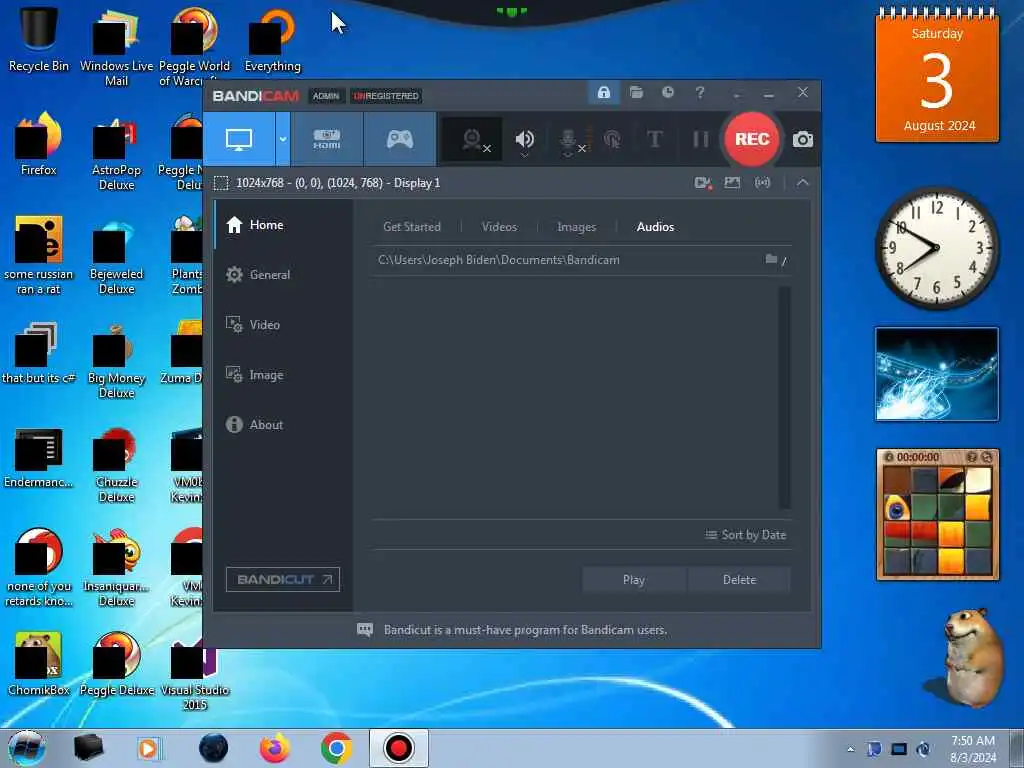
Task: Toggle speaker sound recording icon
Action: click(524, 138)
